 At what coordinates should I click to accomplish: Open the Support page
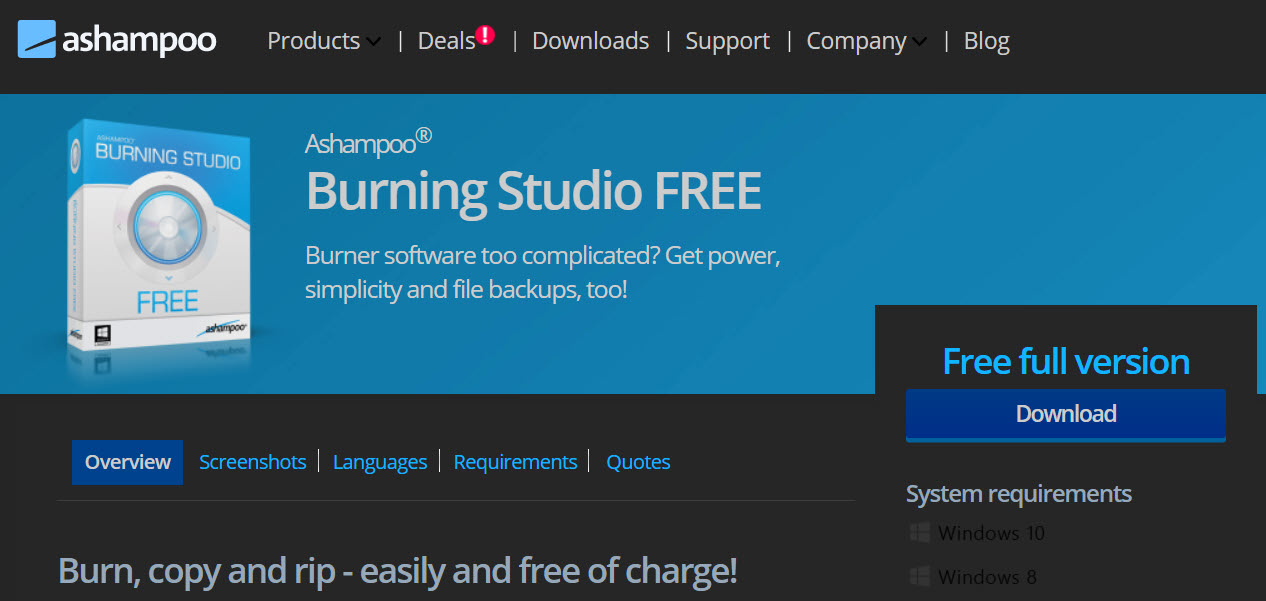[x=727, y=41]
